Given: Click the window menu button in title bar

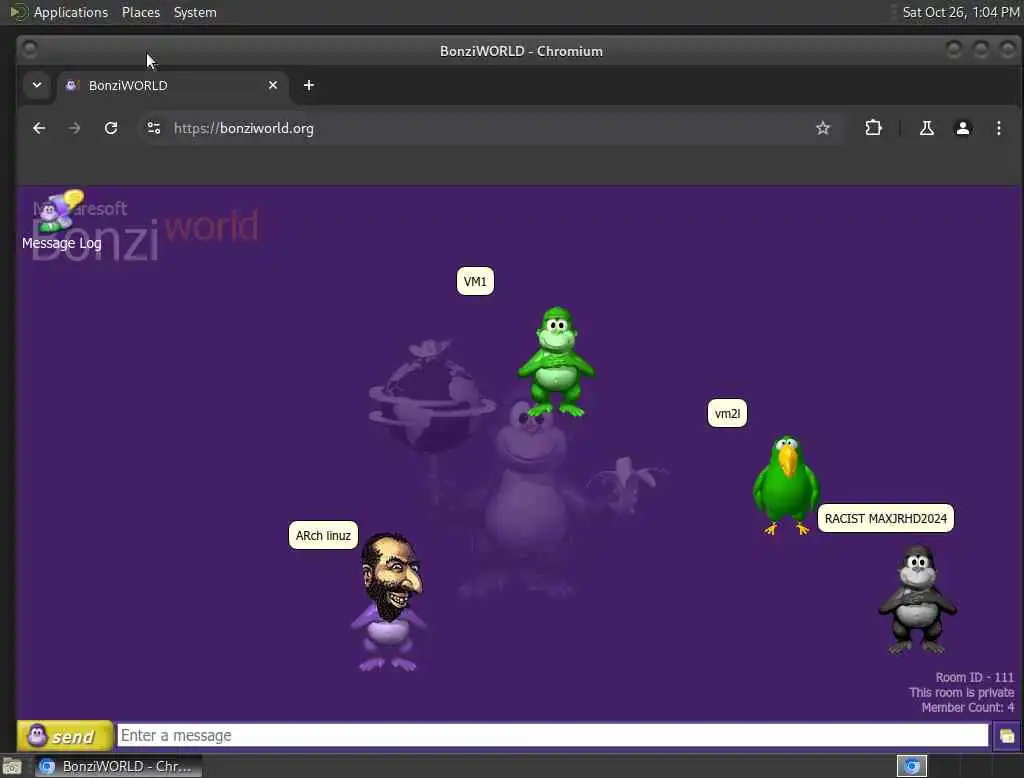Looking at the screenshot, I should [x=30, y=49].
